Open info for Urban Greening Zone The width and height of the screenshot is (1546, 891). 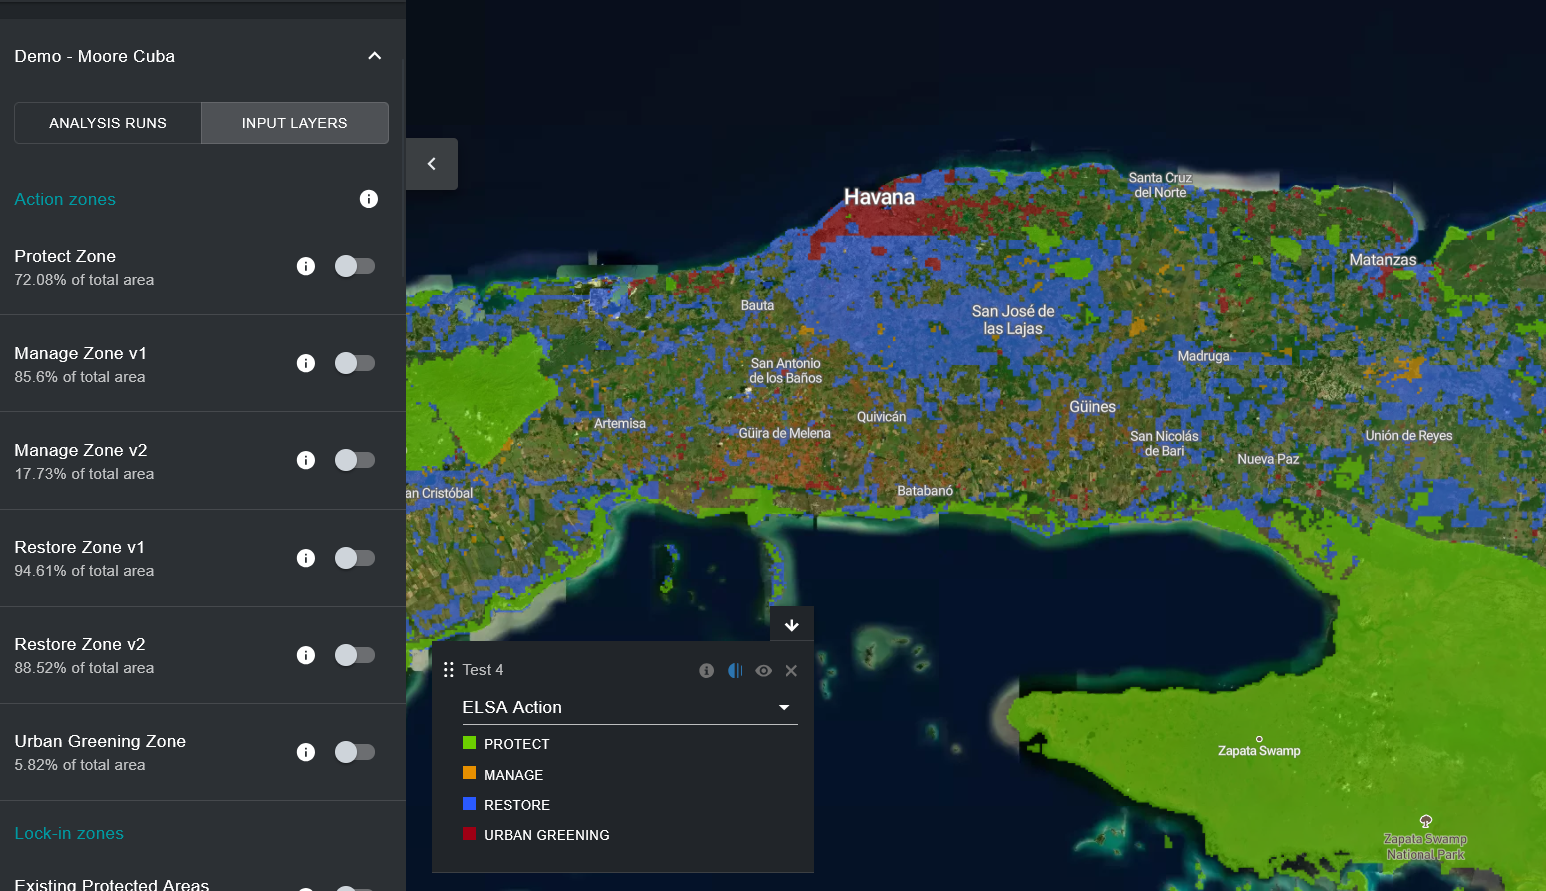coord(306,752)
